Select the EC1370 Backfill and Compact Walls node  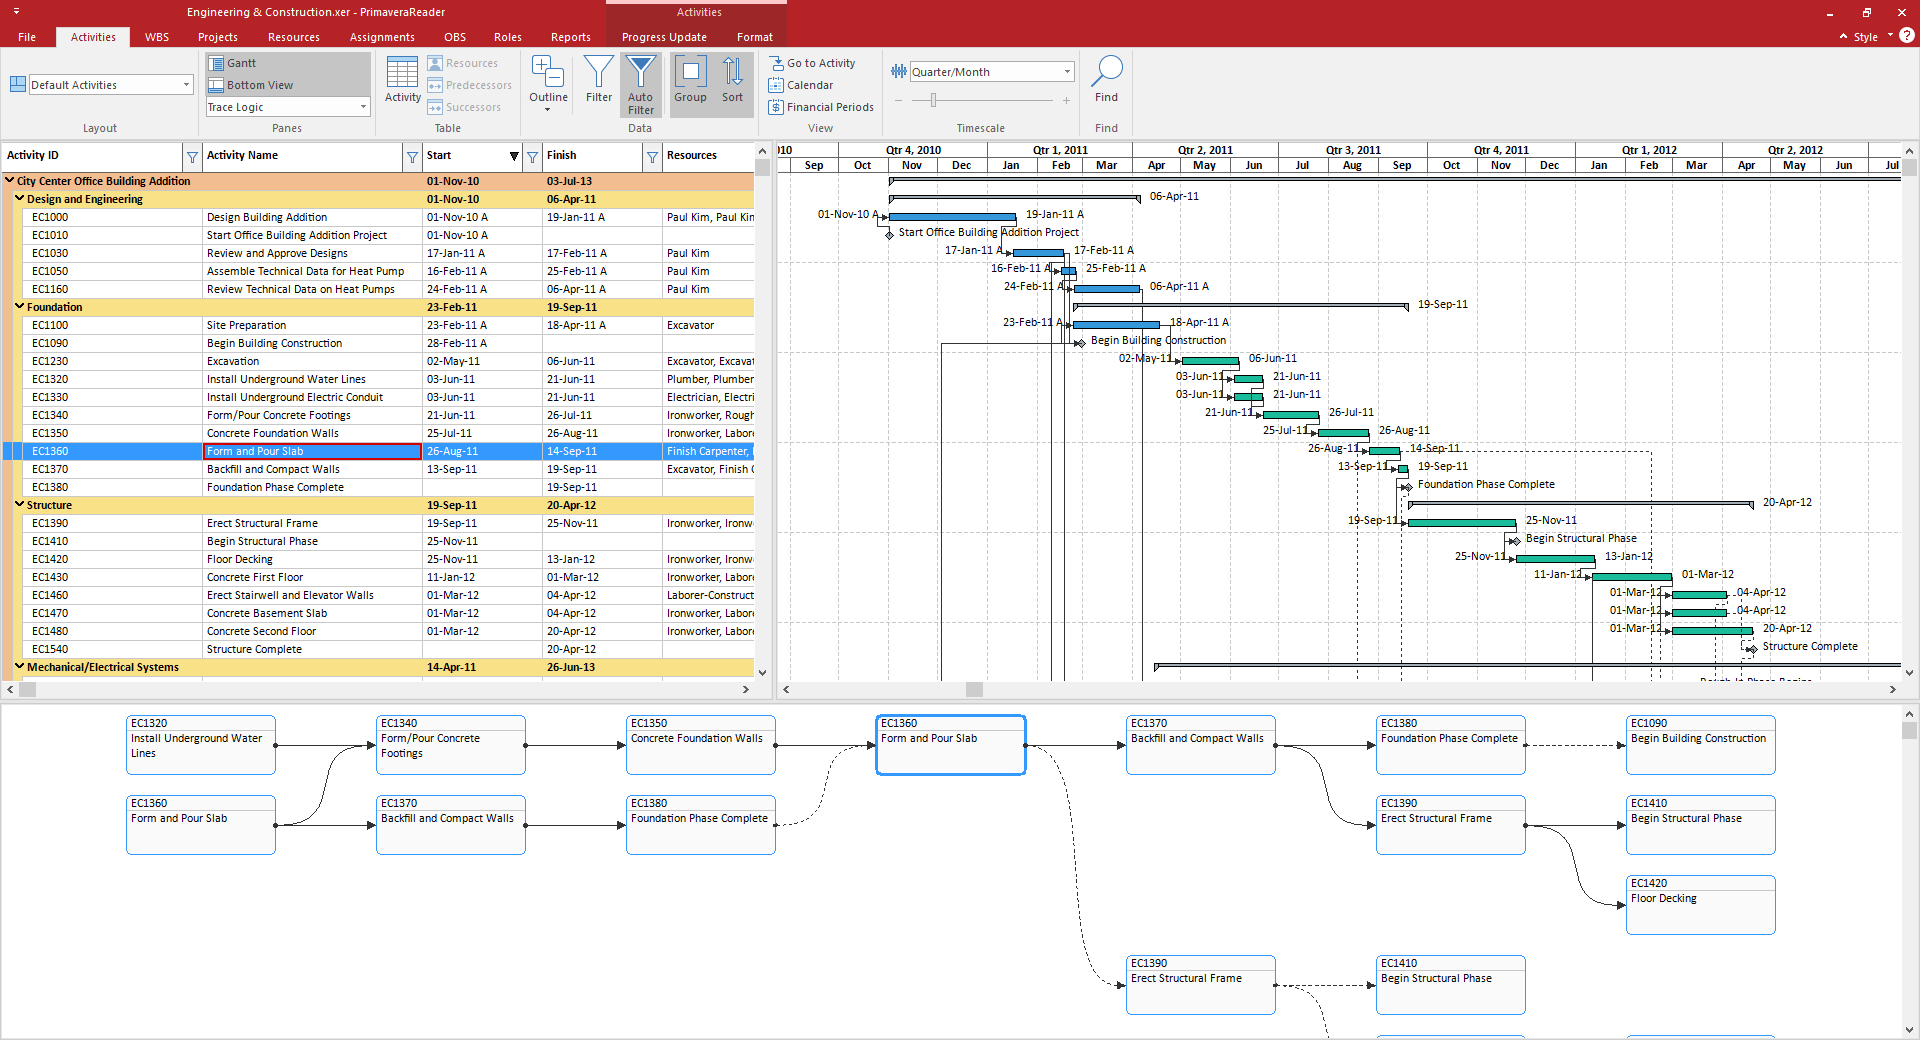pyautogui.click(x=1200, y=745)
